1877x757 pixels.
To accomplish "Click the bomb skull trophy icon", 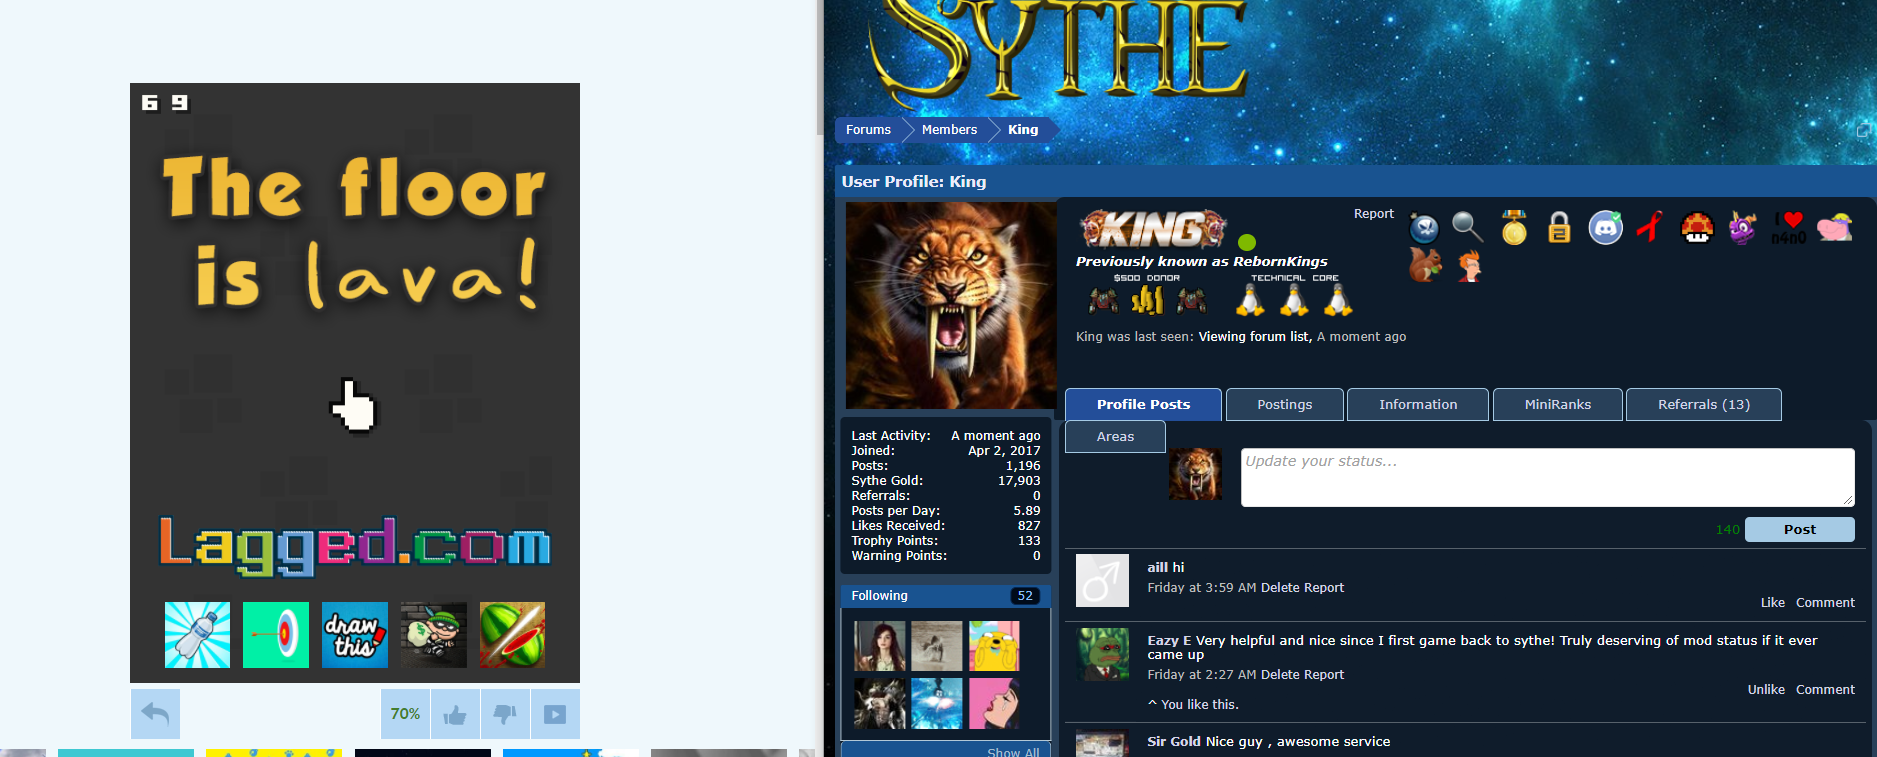I will click(1424, 229).
